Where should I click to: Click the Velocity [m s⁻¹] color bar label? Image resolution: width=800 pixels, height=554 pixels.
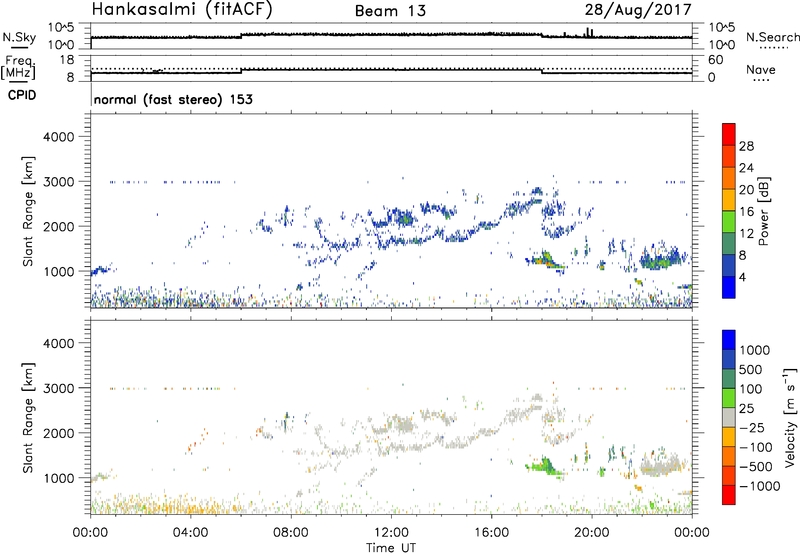[790, 417]
